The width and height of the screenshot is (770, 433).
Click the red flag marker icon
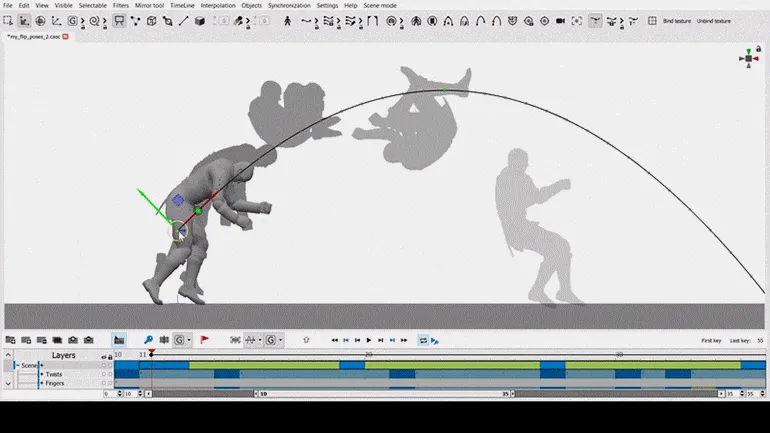click(204, 340)
